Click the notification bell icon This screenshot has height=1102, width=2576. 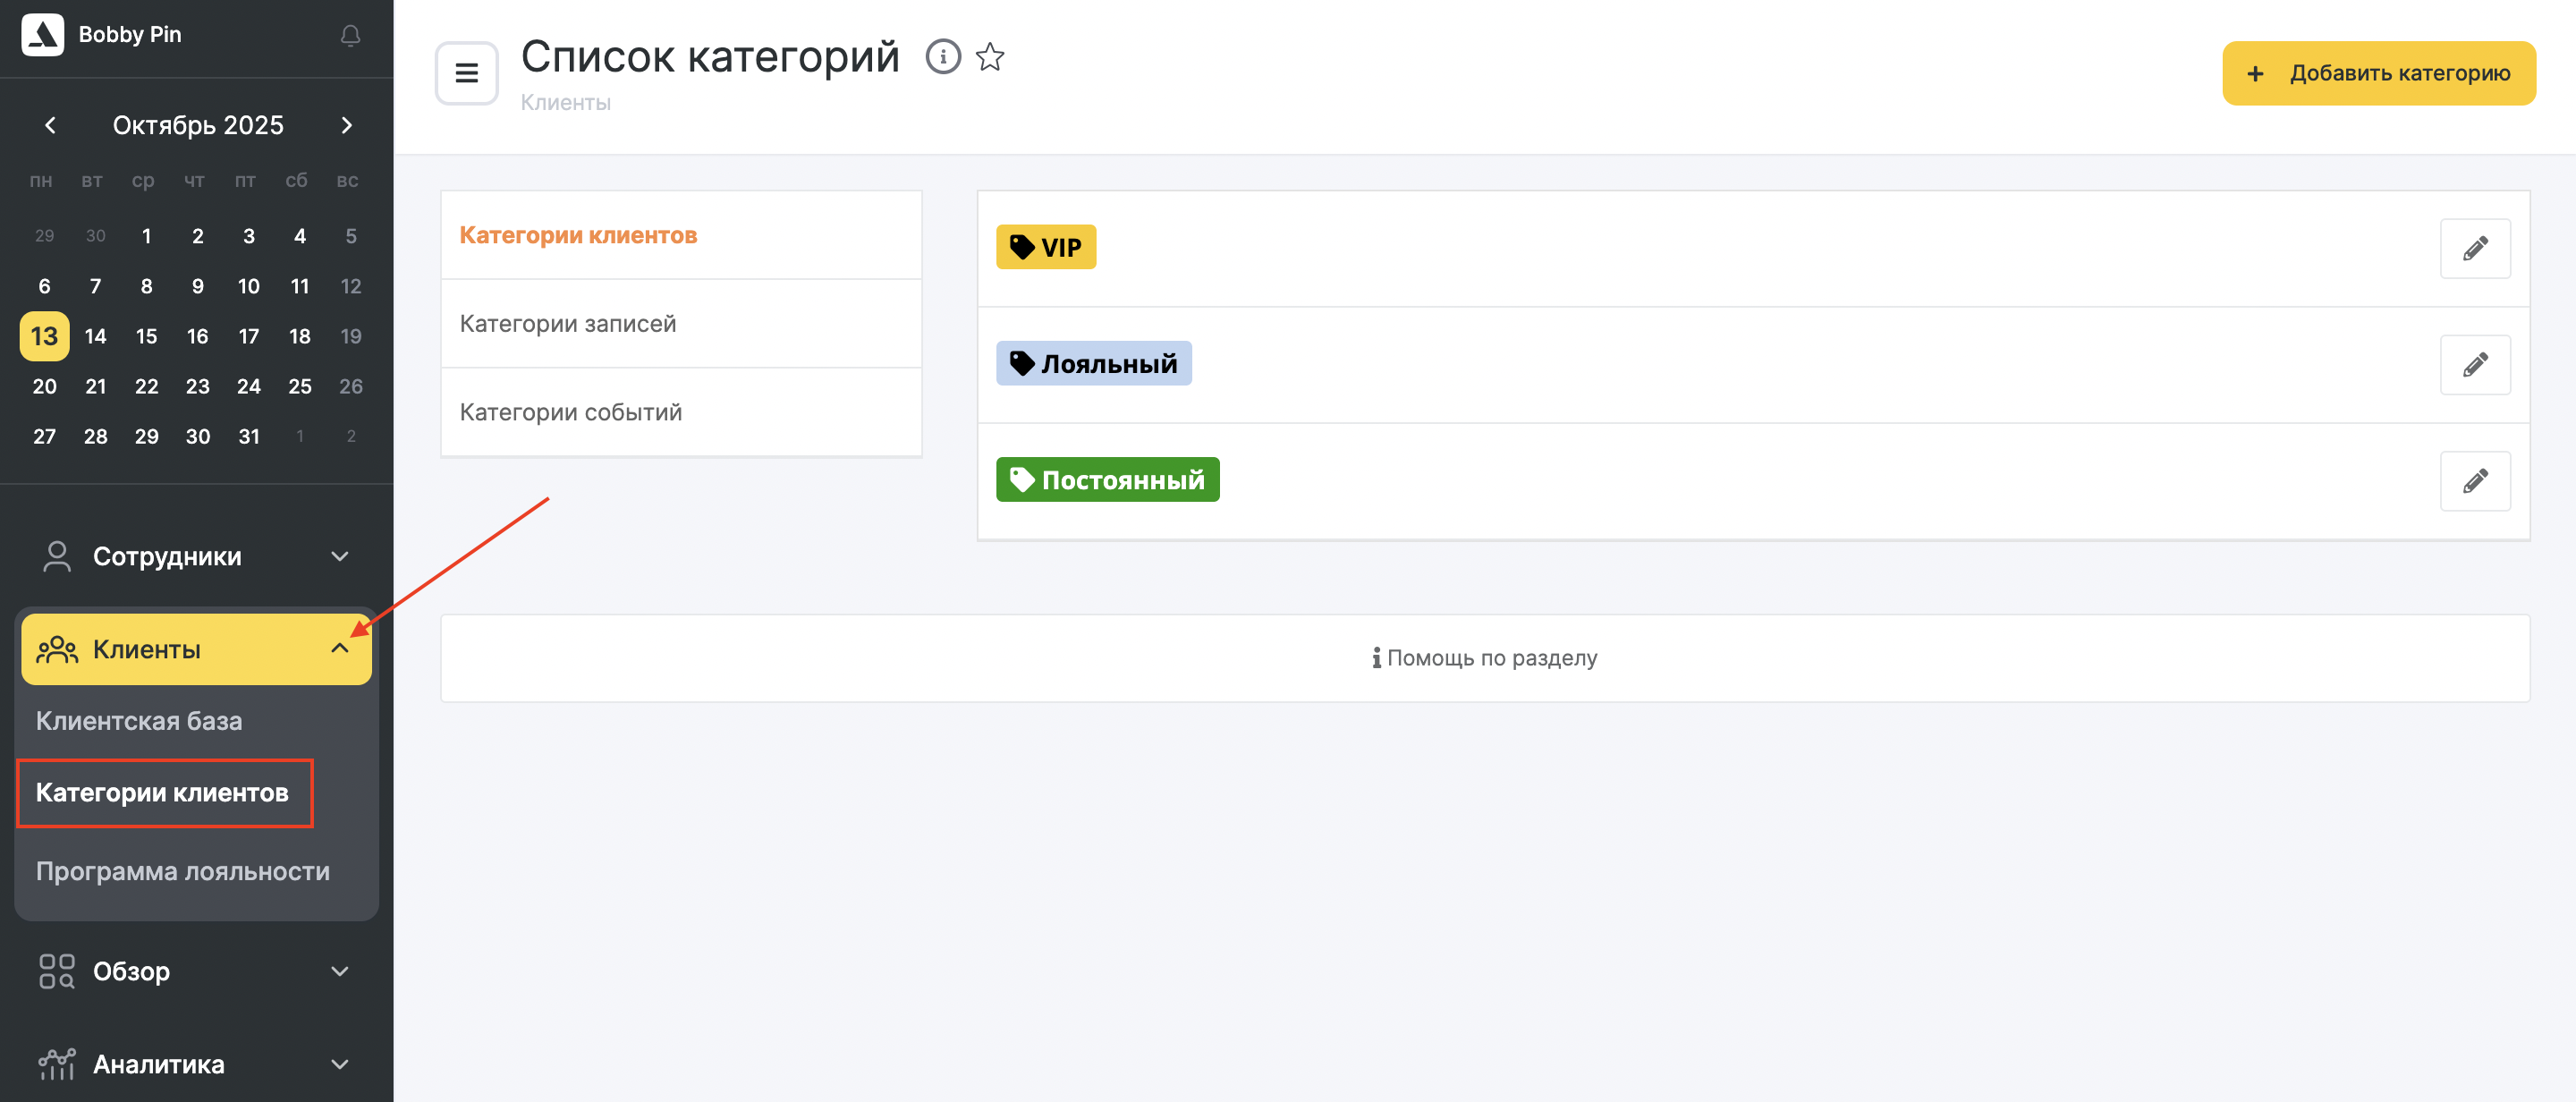click(350, 36)
